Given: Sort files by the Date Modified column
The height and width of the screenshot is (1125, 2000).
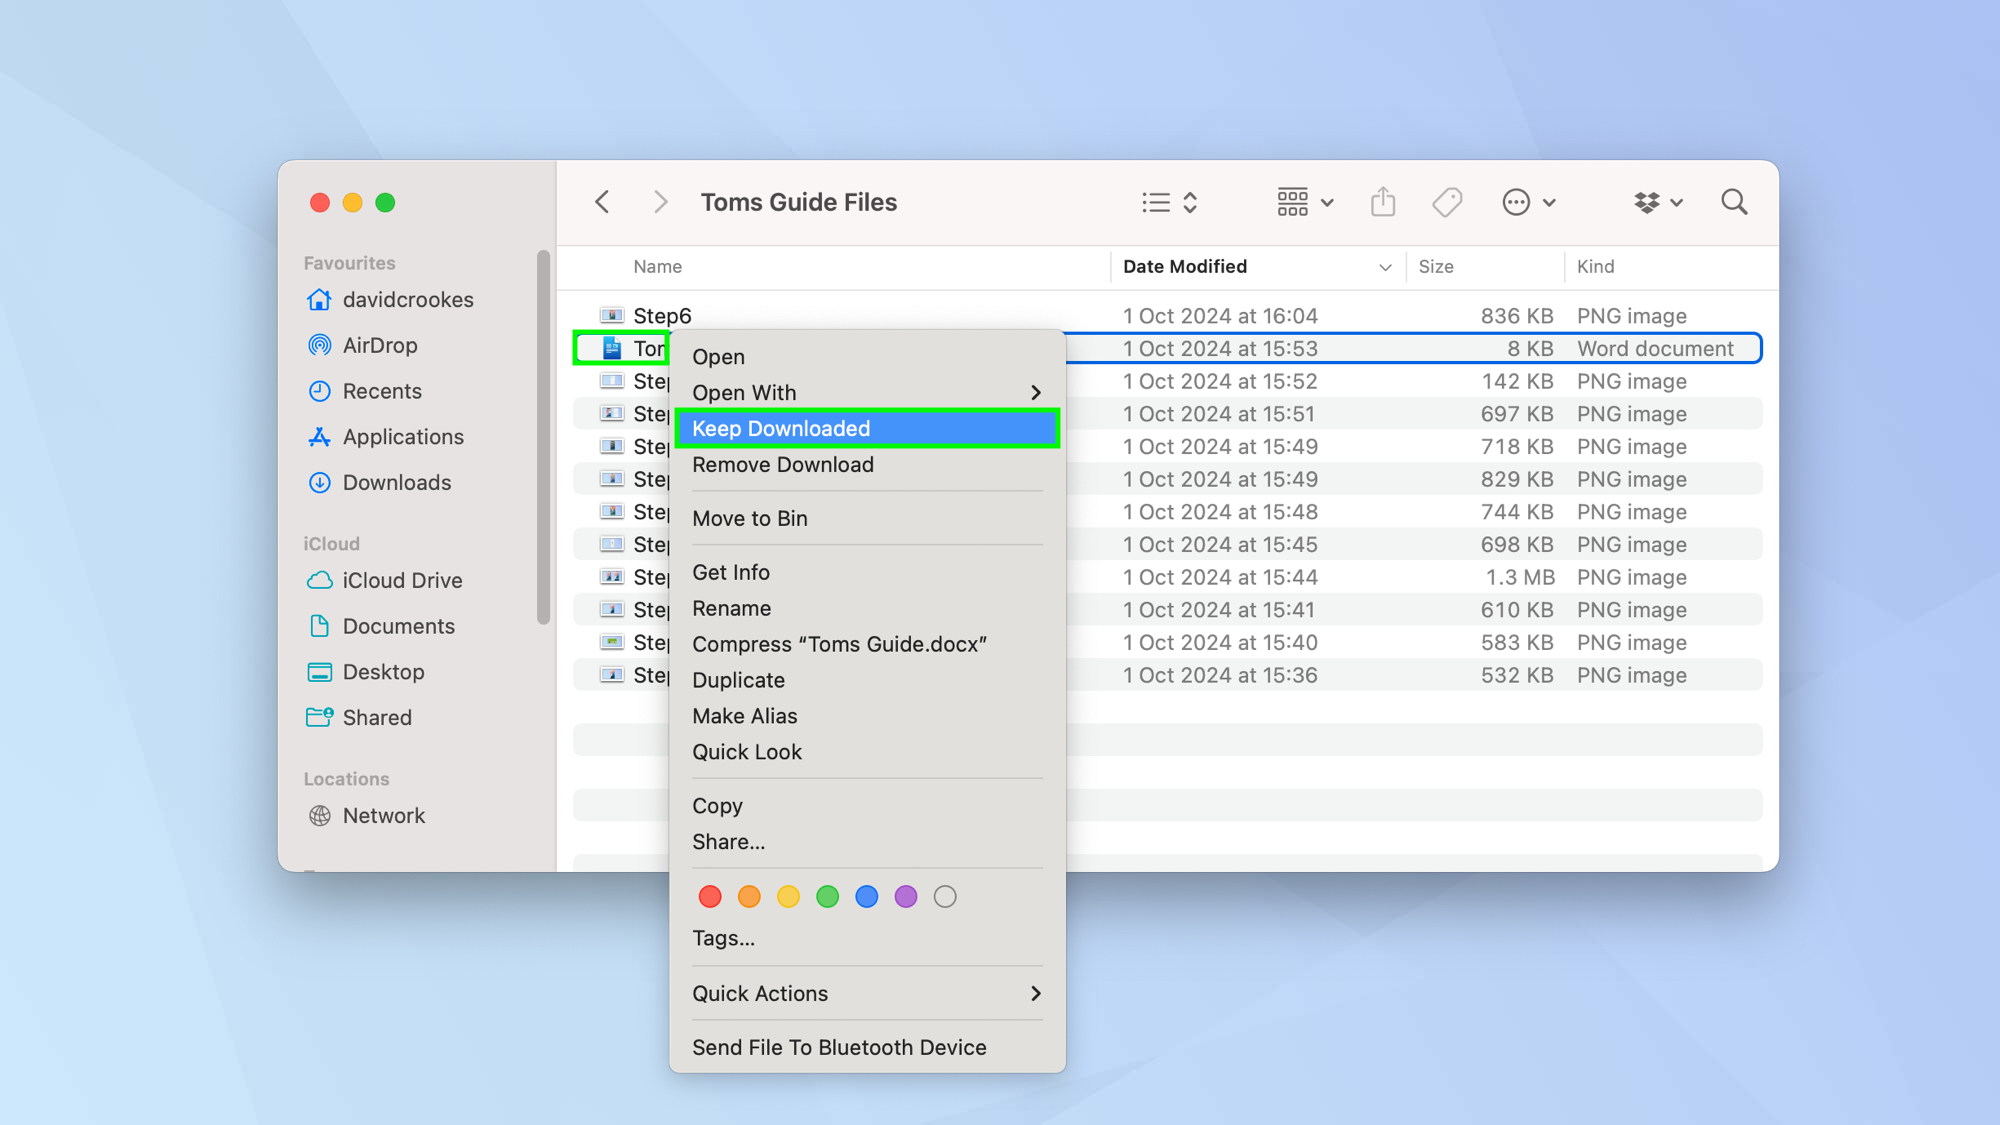Looking at the screenshot, I should tap(1184, 266).
